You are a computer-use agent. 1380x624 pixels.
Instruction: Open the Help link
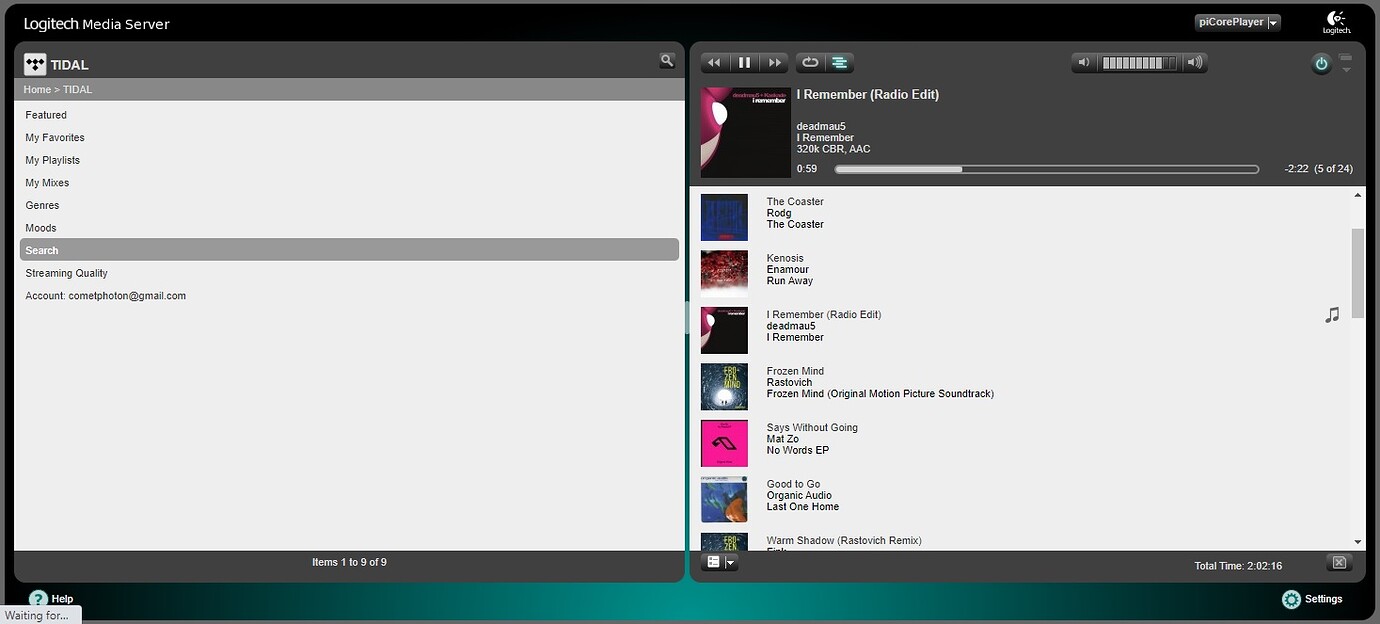pos(51,599)
